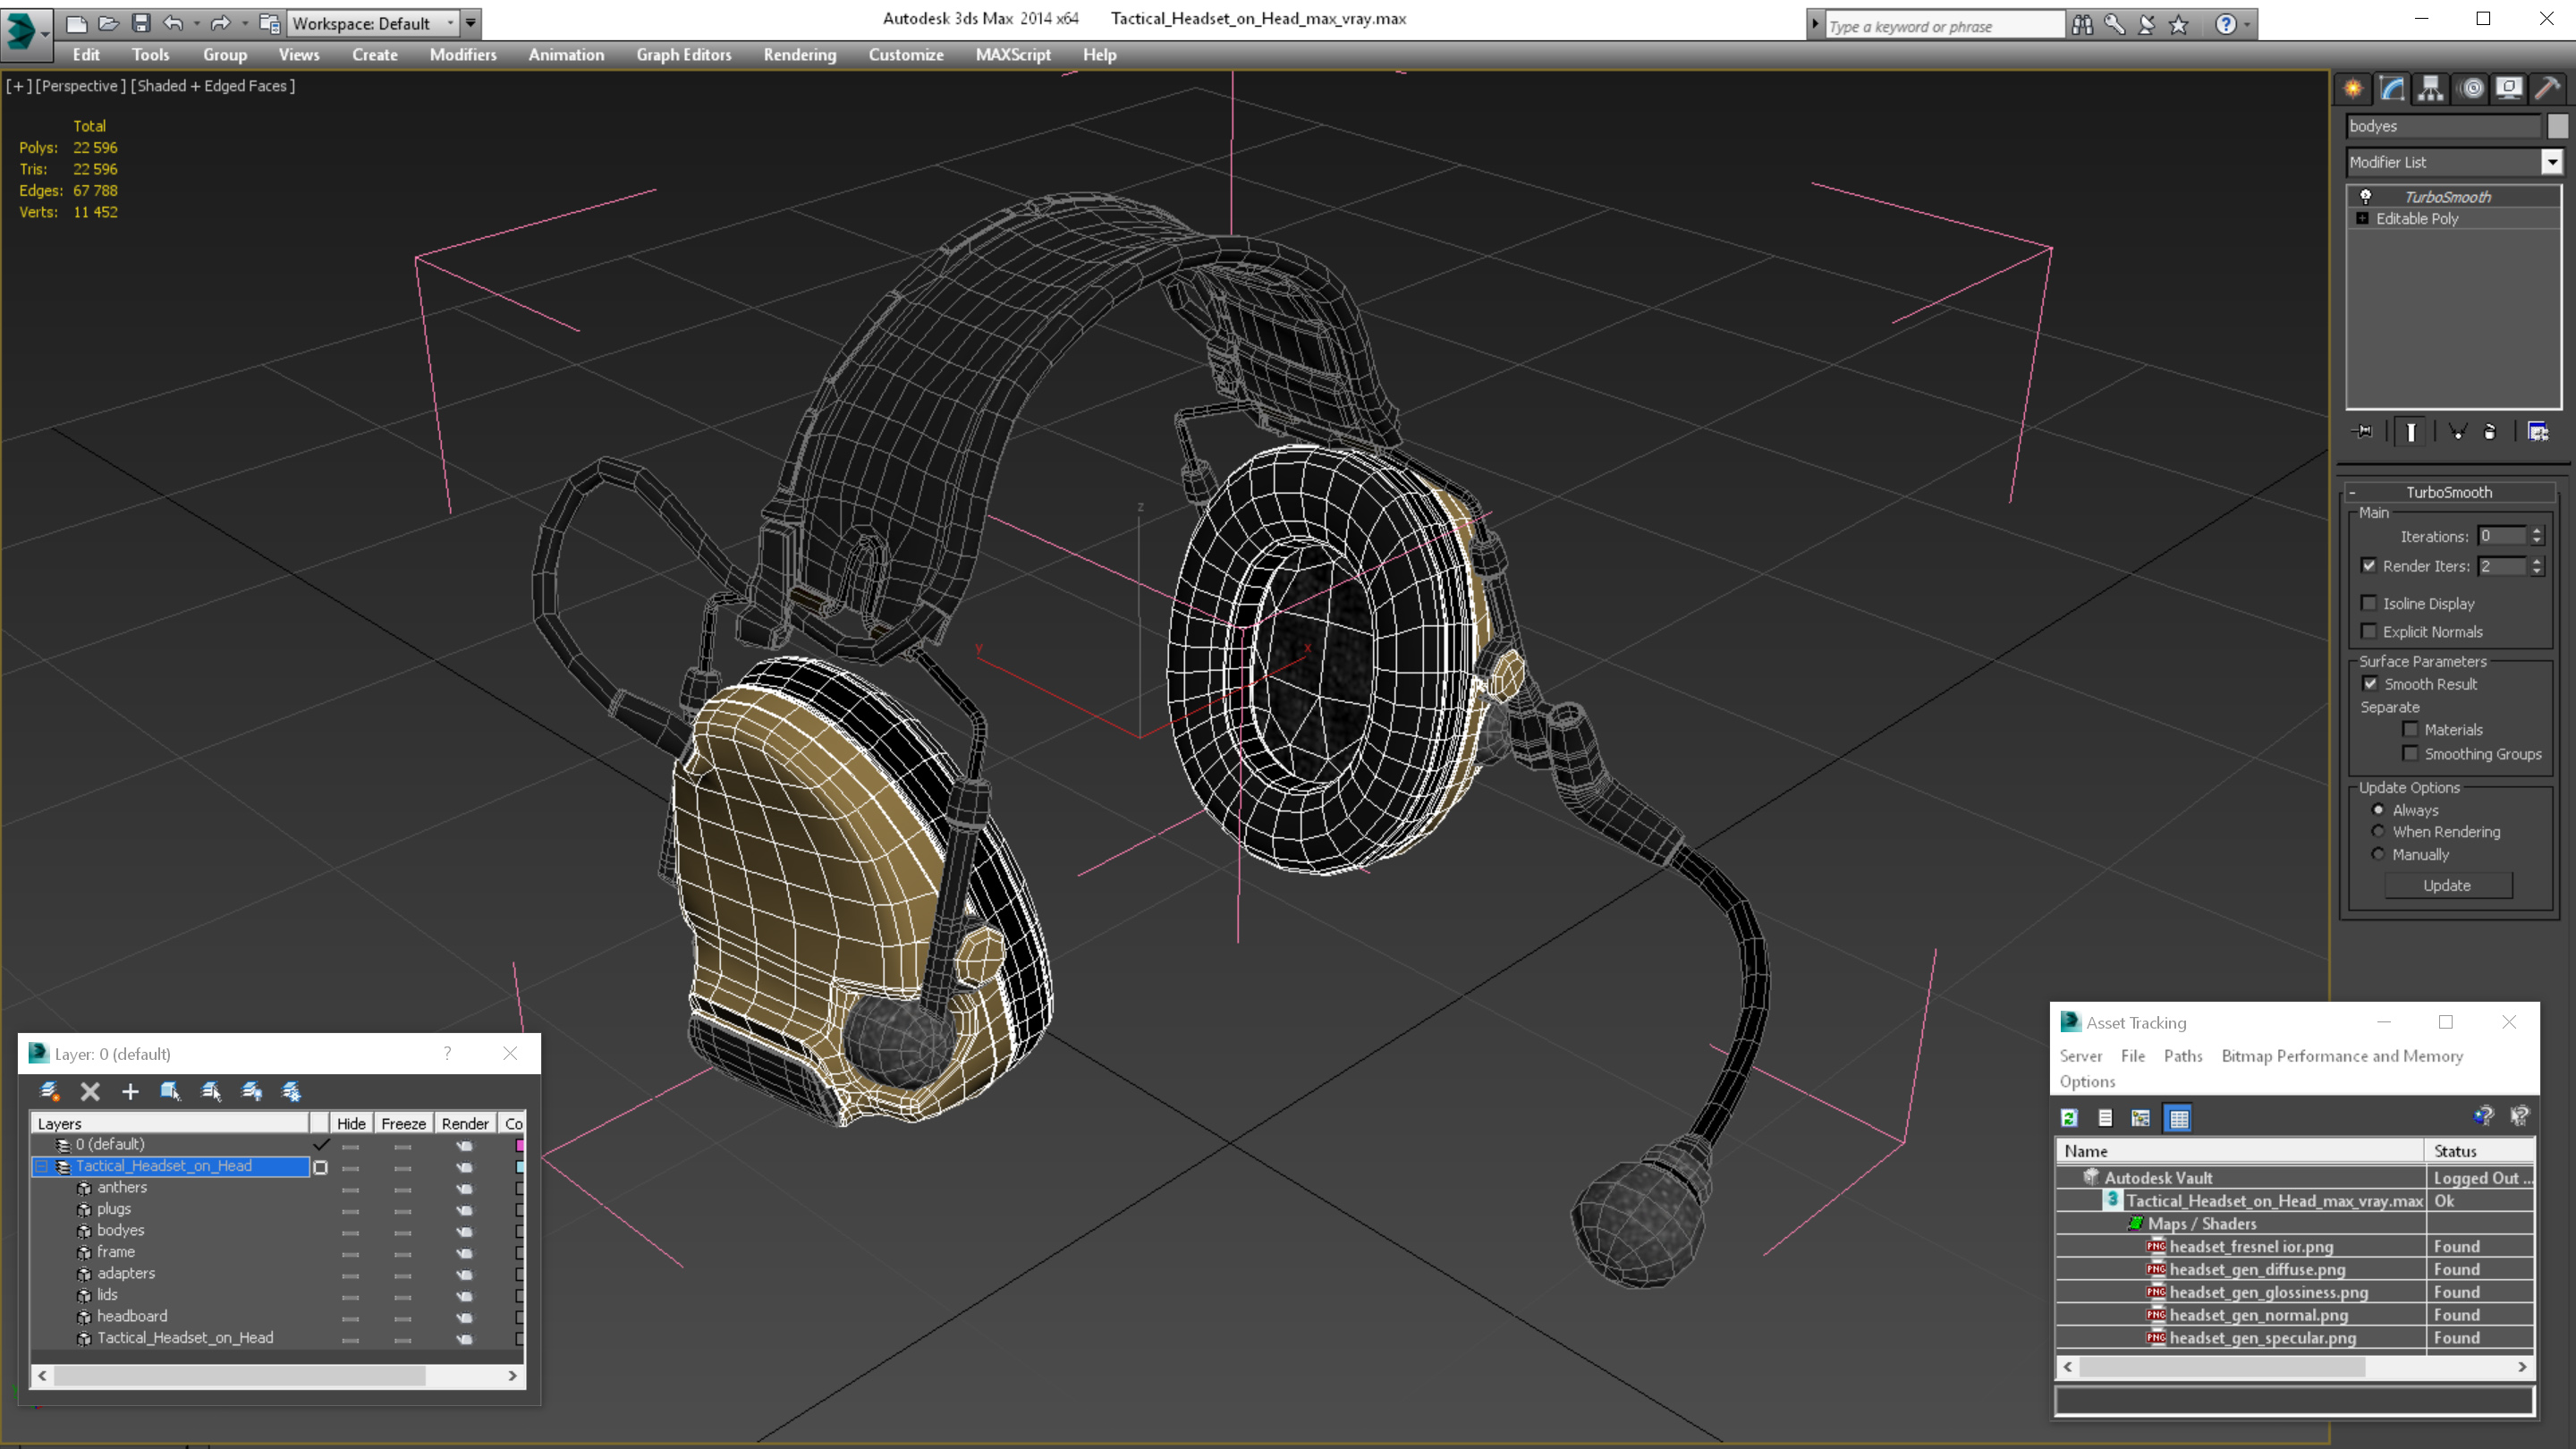The image size is (2576, 1449).
Task: Click Remove Modifier trash icon
Action: tap(2490, 432)
